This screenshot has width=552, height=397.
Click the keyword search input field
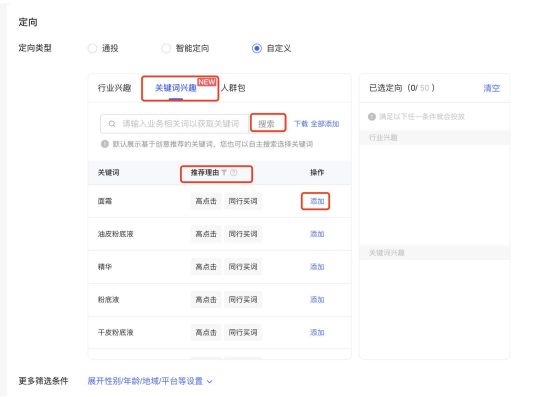click(175, 124)
